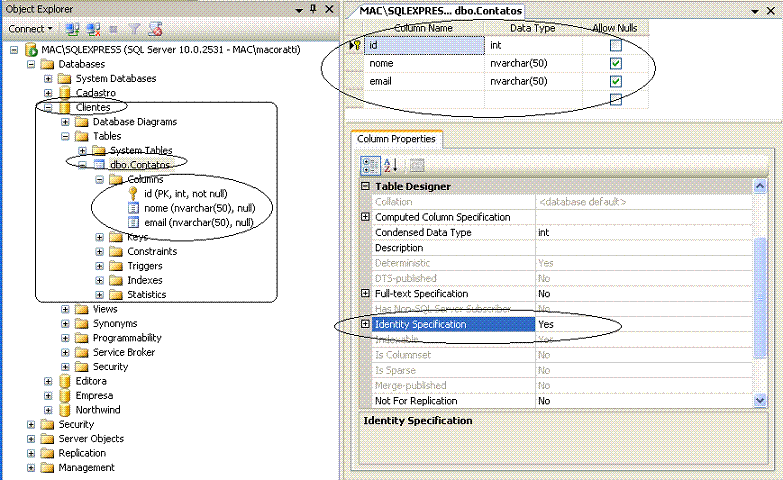Viewport: 783px width, 480px height.
Task: Click the column icon beside nome in tree
Action: tap(133, 208)
